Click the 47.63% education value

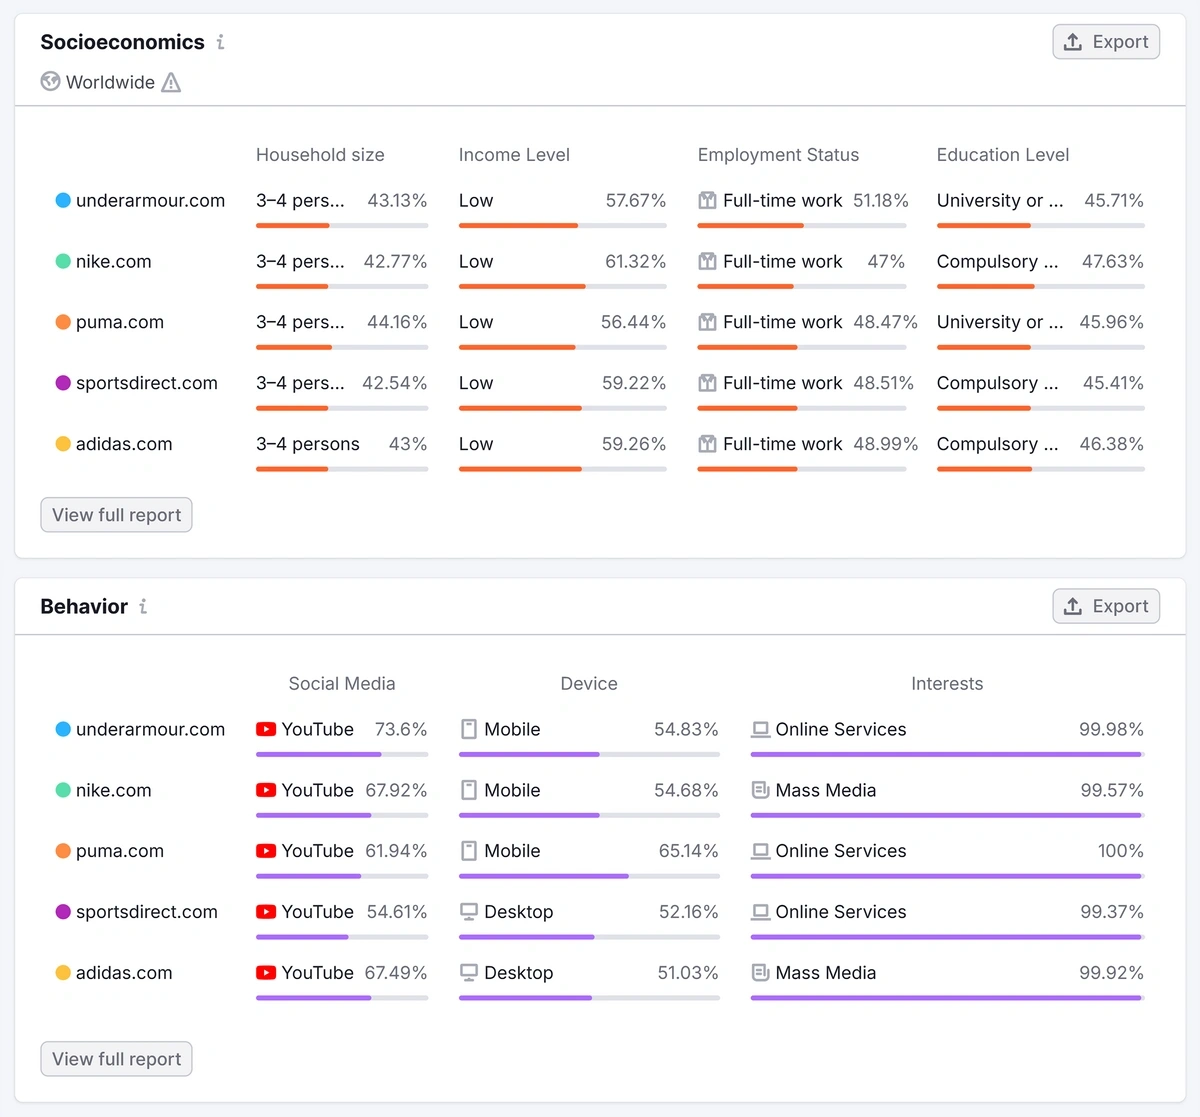click(1113, 261)
